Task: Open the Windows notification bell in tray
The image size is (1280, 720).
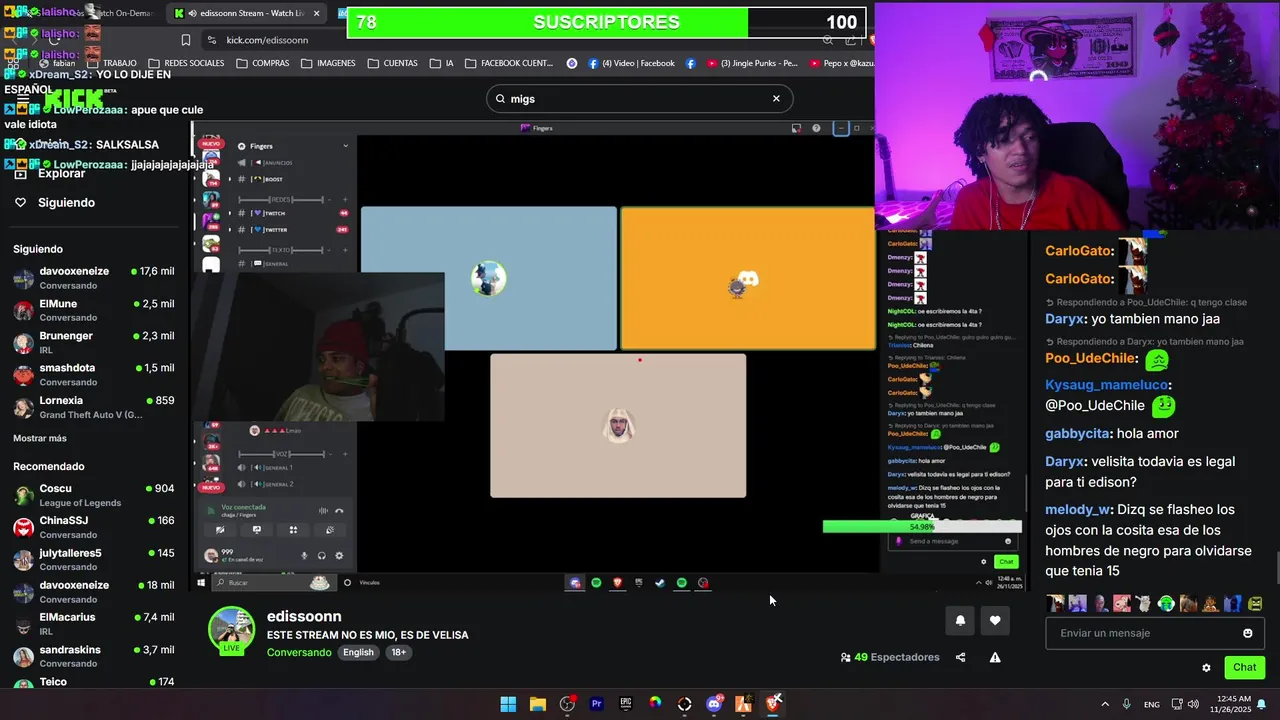Action: 1262,704
